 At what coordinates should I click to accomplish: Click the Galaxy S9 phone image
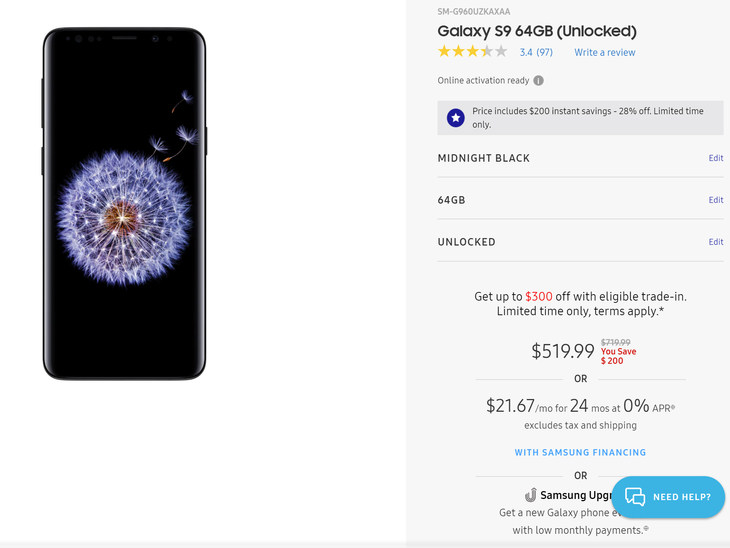(124, 203)
